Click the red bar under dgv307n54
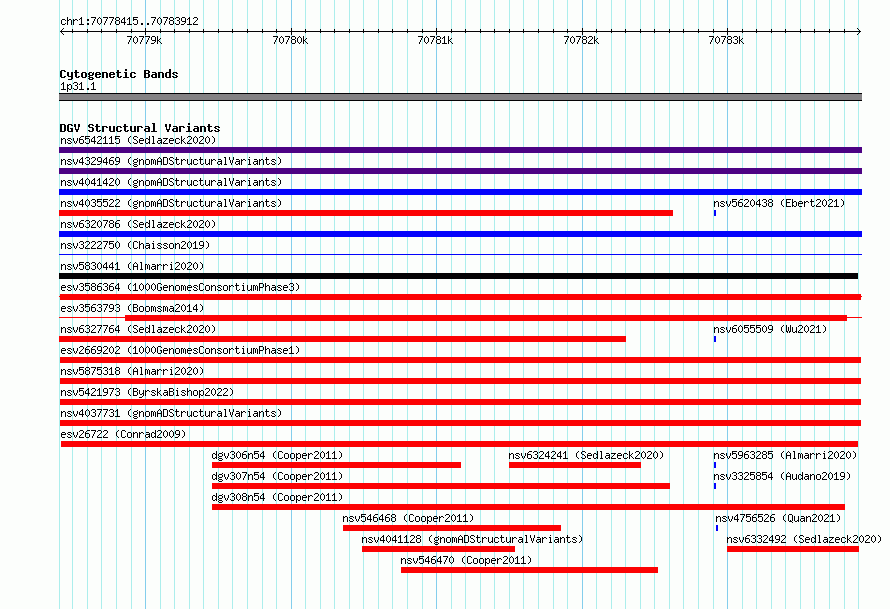The height and width of the screenshot is (609, 890). 440,486
